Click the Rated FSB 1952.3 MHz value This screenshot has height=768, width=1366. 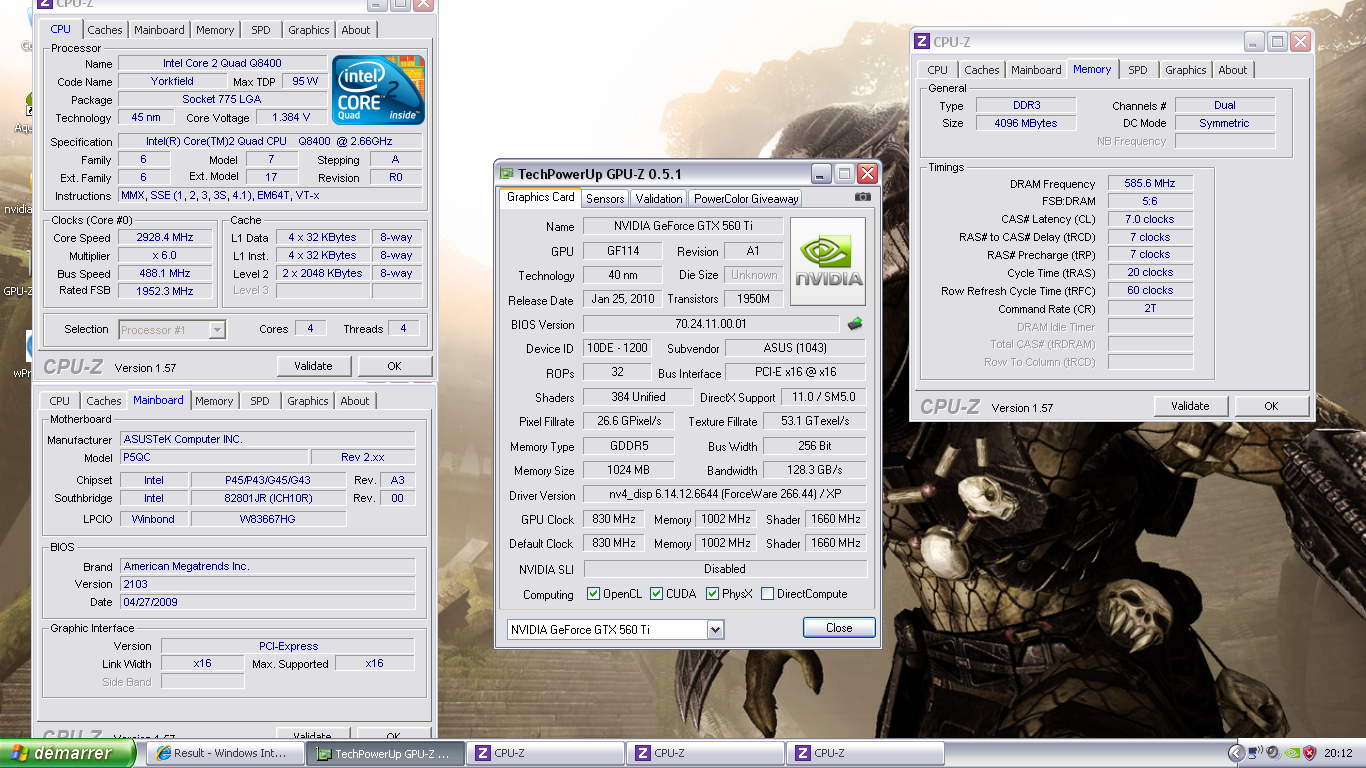click(x=165, y=291)
